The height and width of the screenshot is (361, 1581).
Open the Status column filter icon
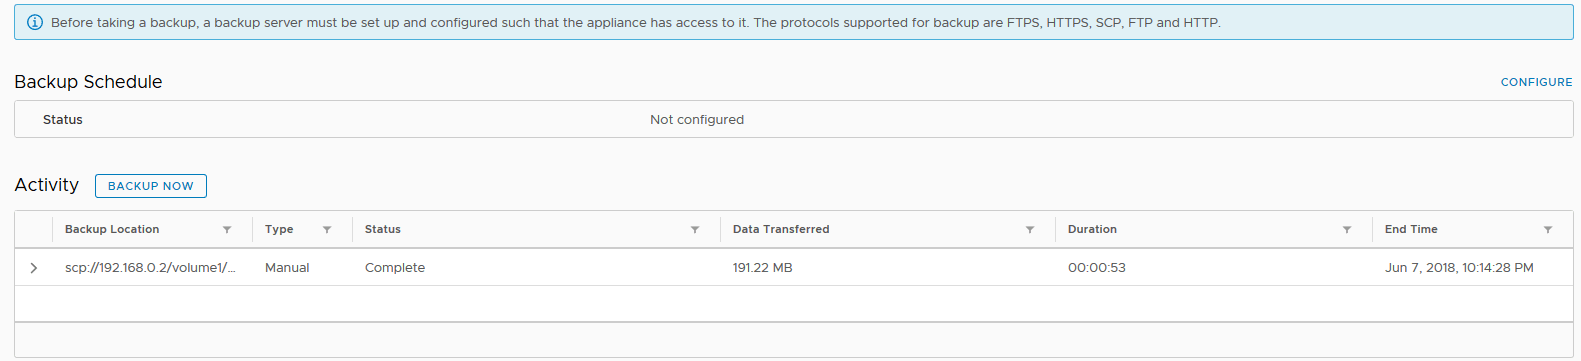point(695,230)
